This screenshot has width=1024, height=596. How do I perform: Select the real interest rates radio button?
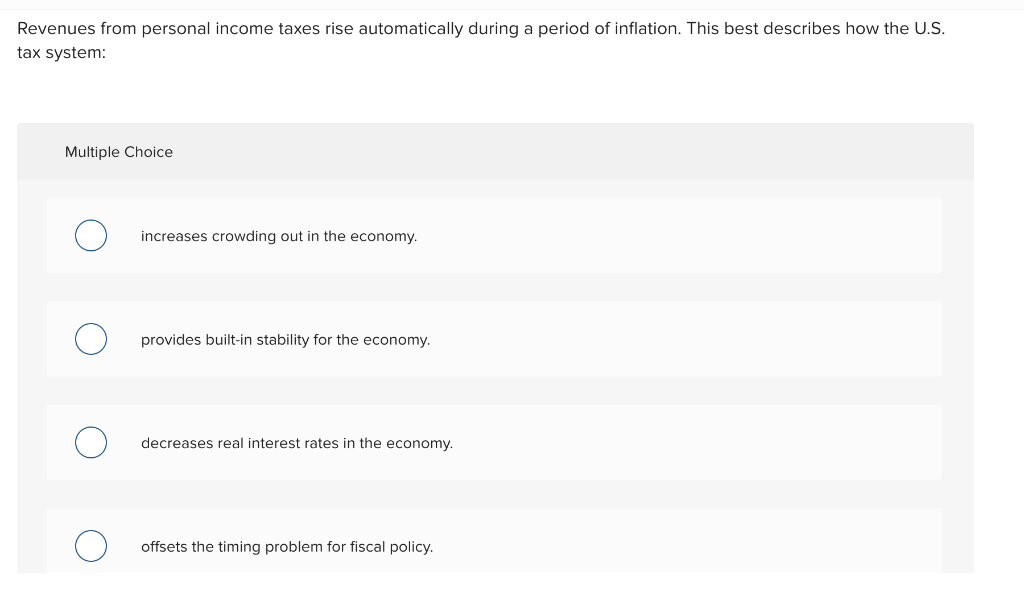tap(91, 442)
